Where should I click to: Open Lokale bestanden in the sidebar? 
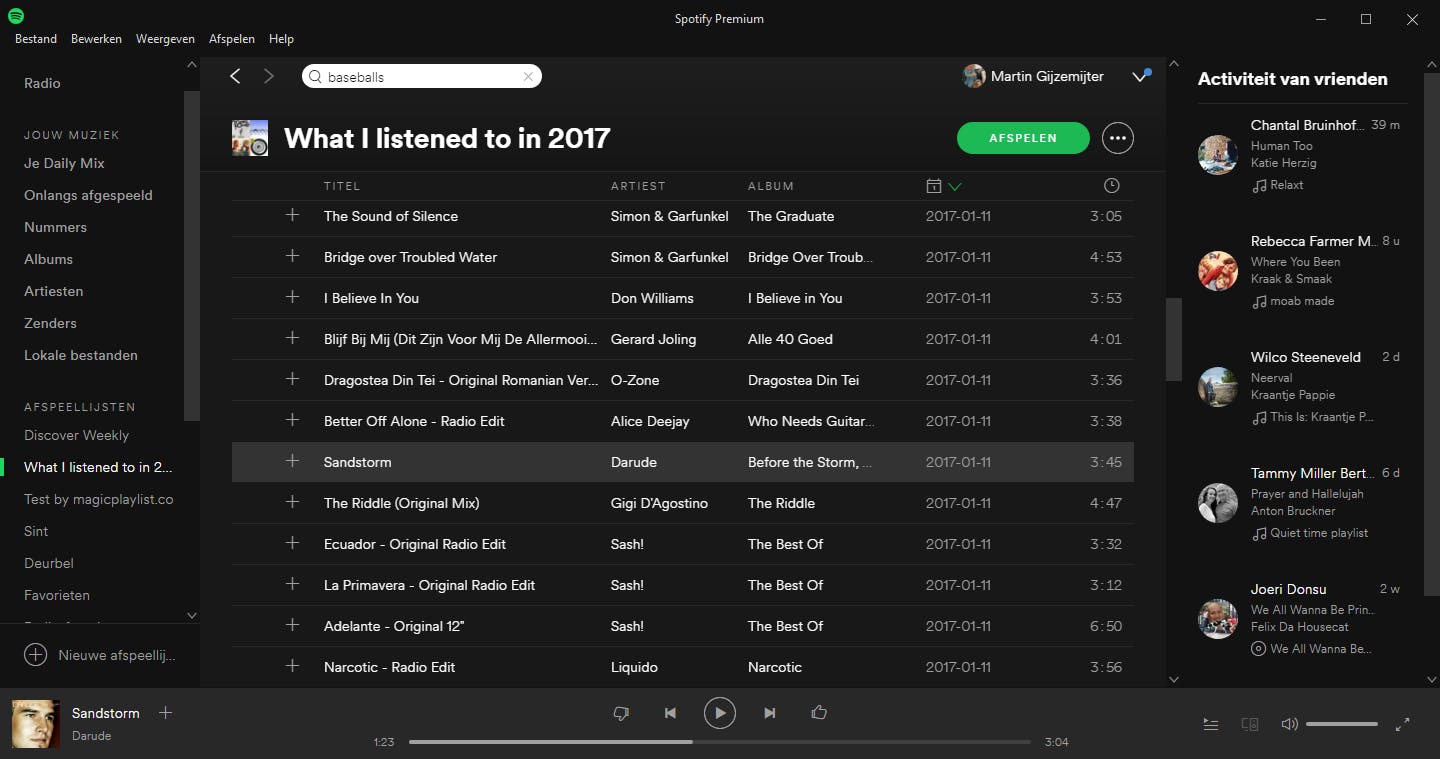pos(81,355)
